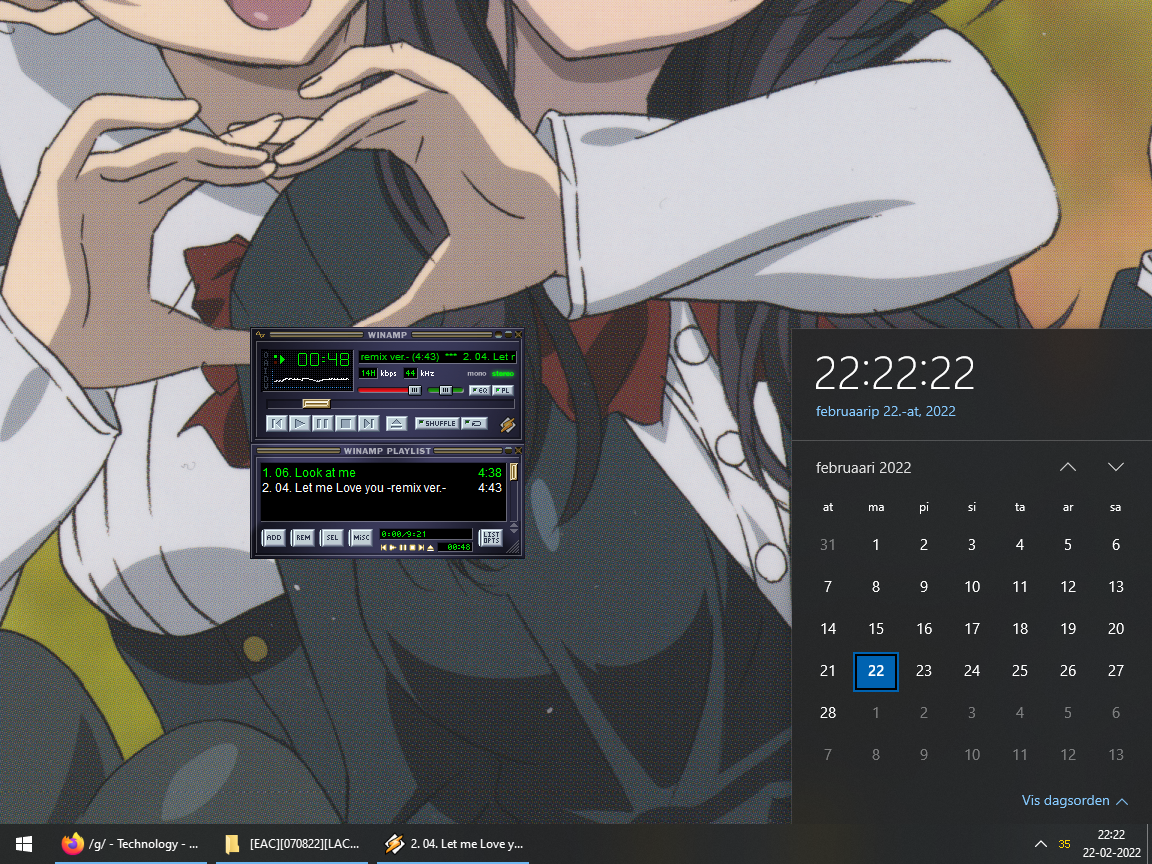Click the playlist mini Stop button
The height and width of the screenshot is (864, 1152).
412,547
